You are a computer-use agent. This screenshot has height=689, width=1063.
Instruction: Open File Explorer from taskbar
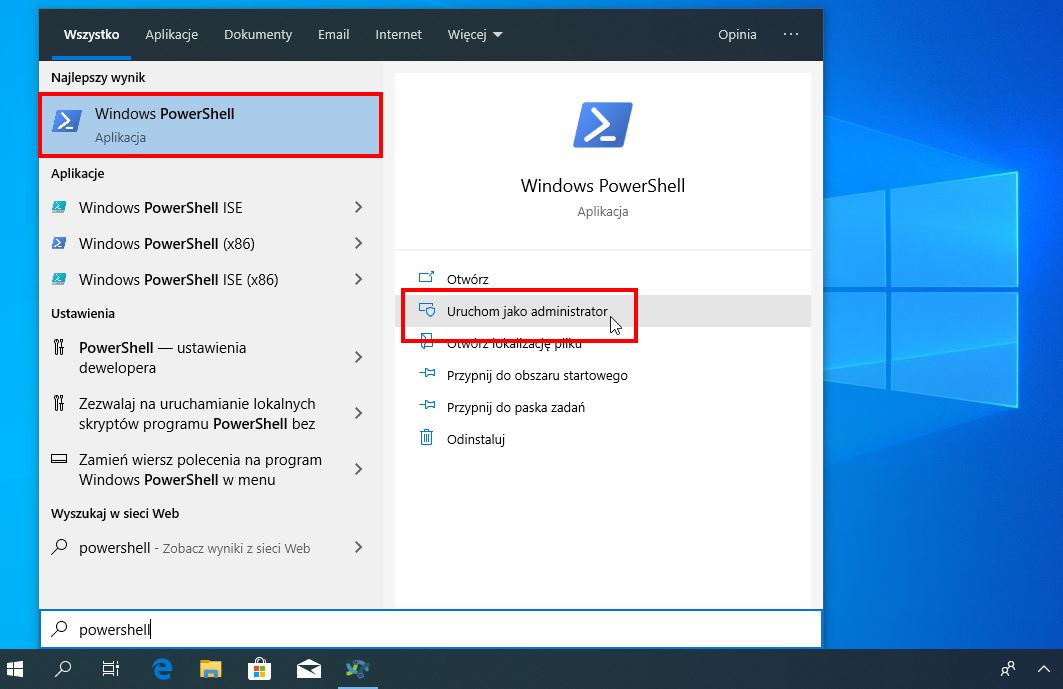tap(211, 669)
